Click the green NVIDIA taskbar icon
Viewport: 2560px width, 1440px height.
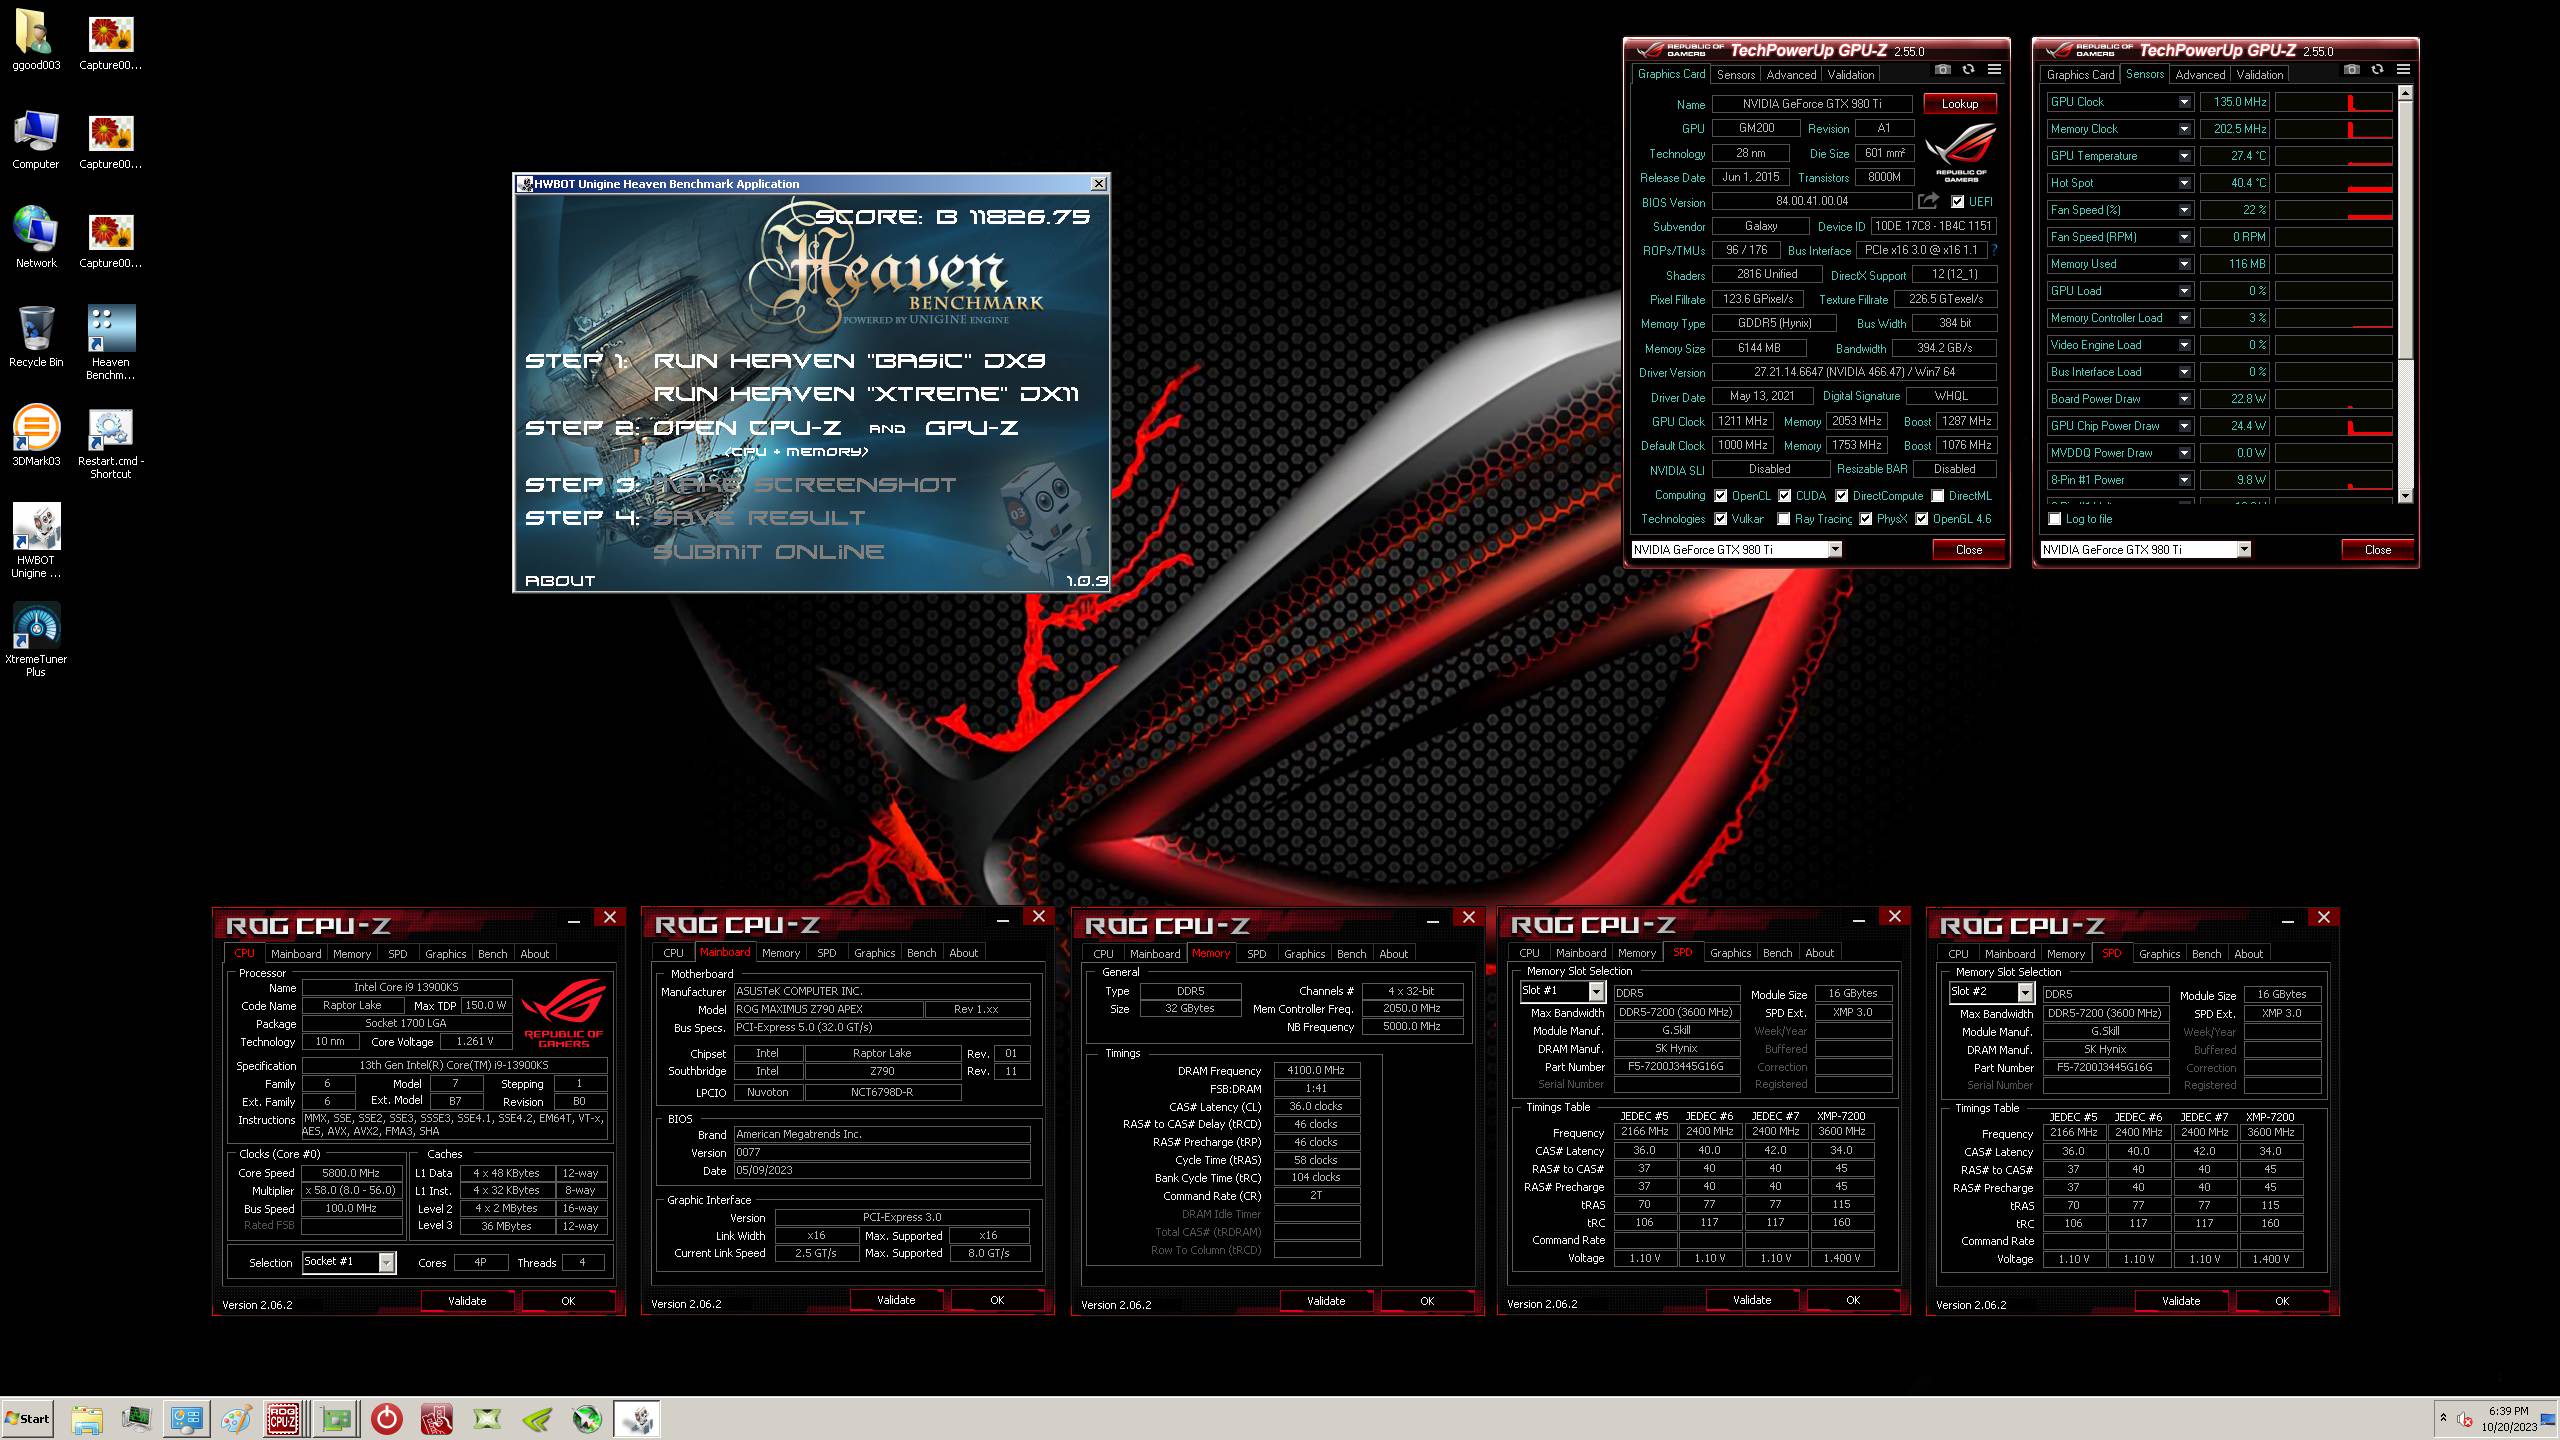tap(537, 1419)
